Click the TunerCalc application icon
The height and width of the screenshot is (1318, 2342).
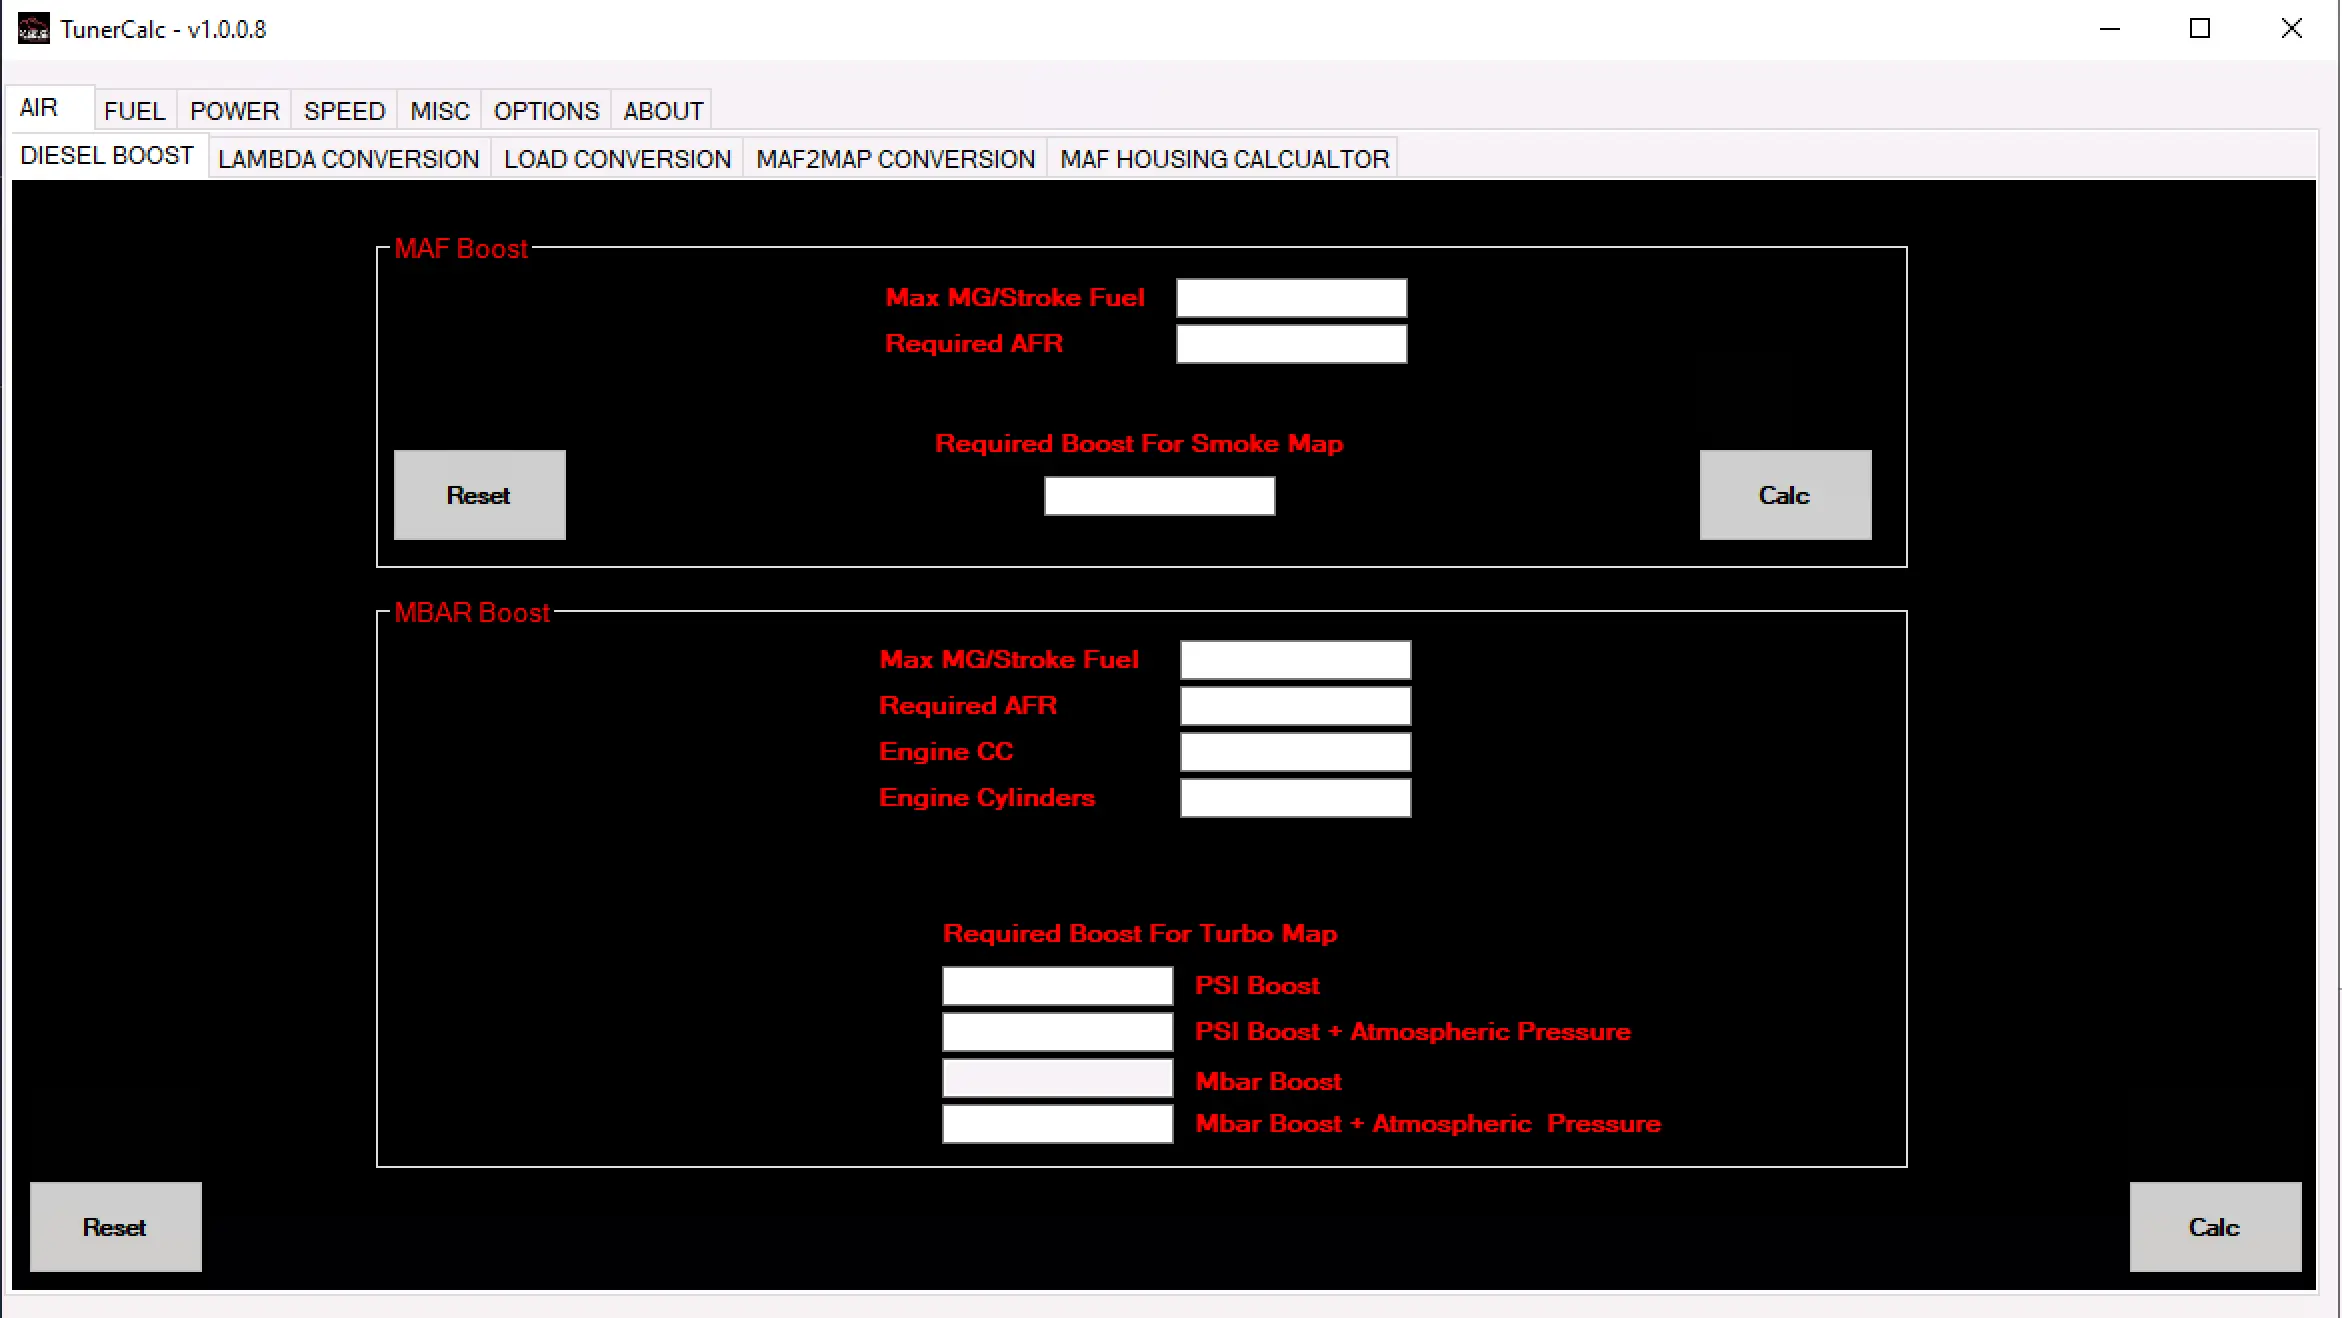pos(32,28)
